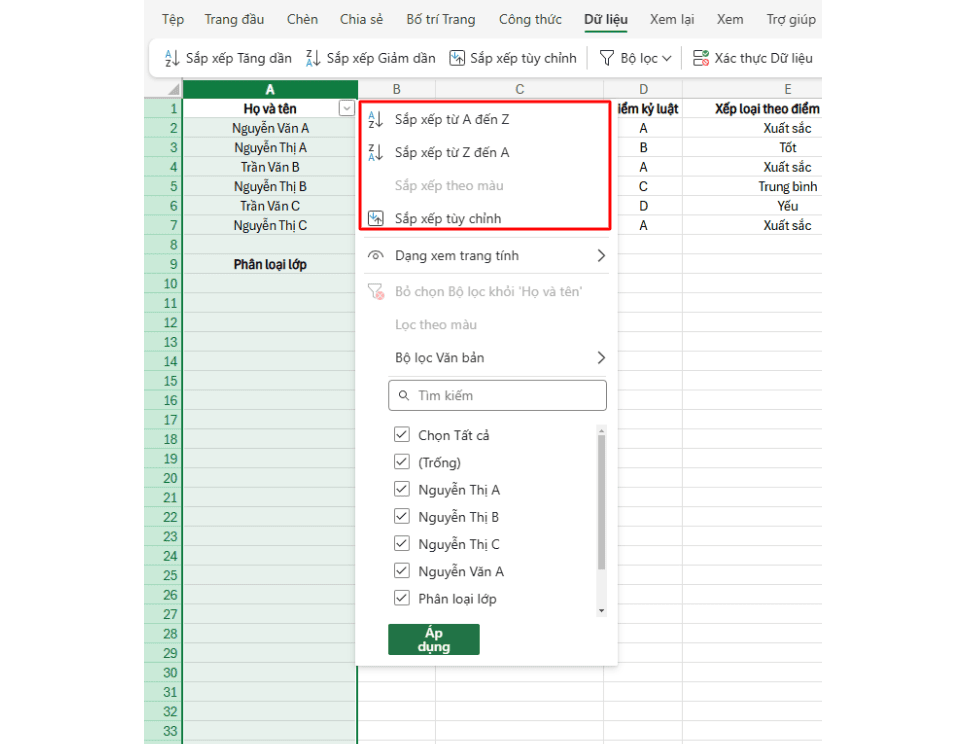954x756 pixels.
Task: Select row 1 header
Action: click(x=163, y=109)
